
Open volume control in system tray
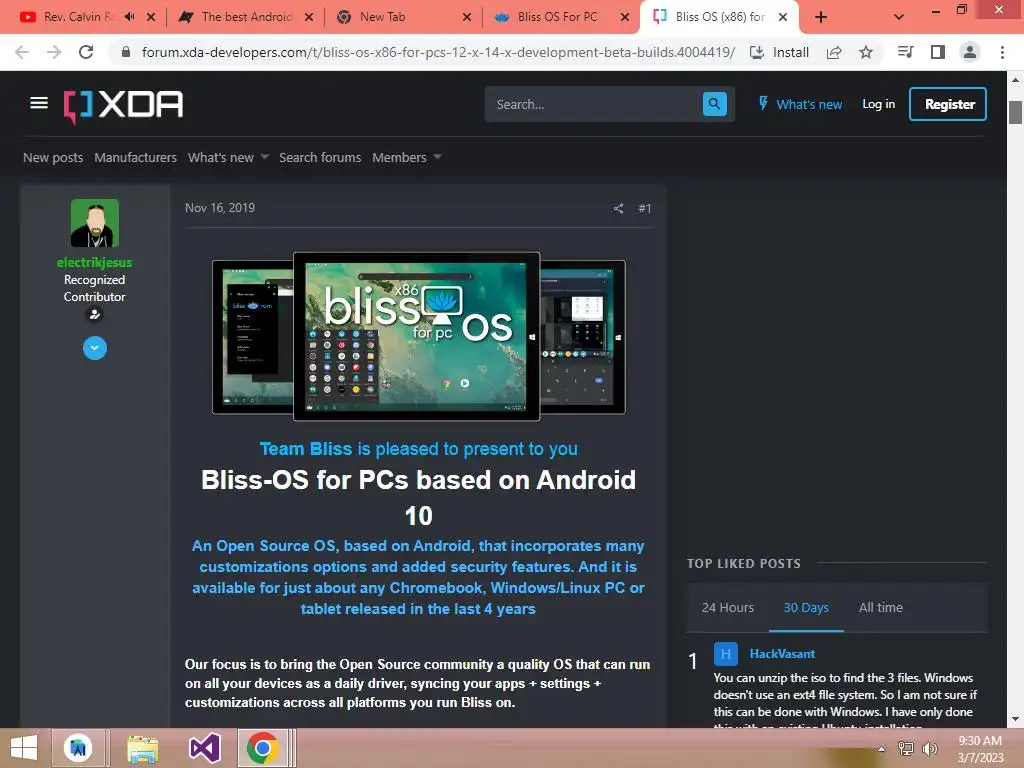pos(929,748)
